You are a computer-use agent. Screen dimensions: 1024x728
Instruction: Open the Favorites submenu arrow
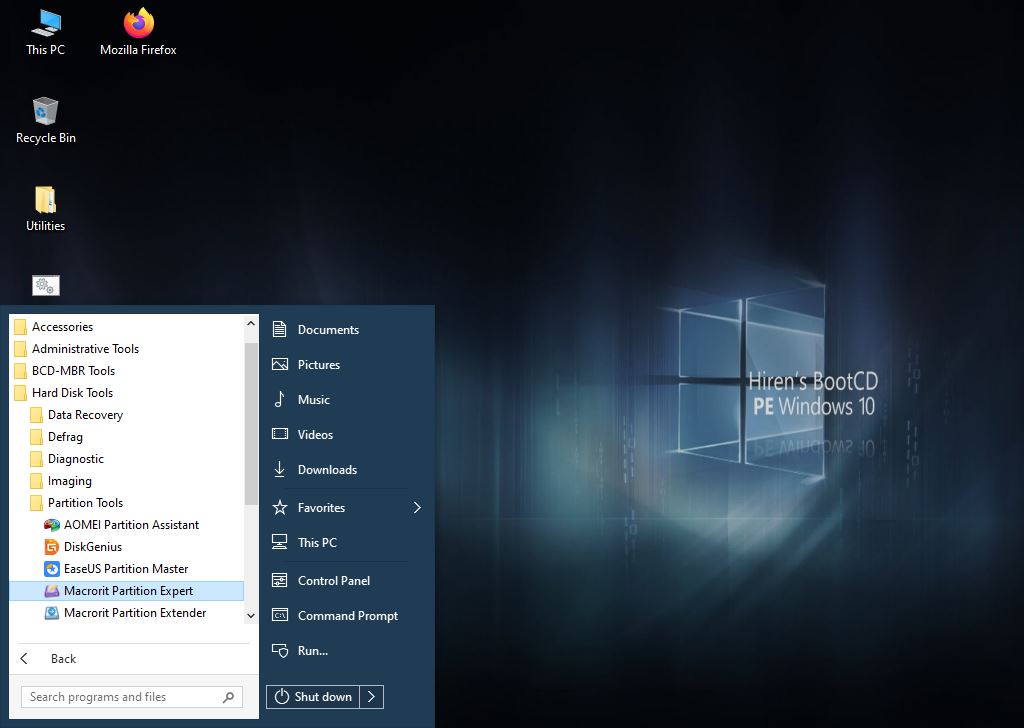pos(417,508)
